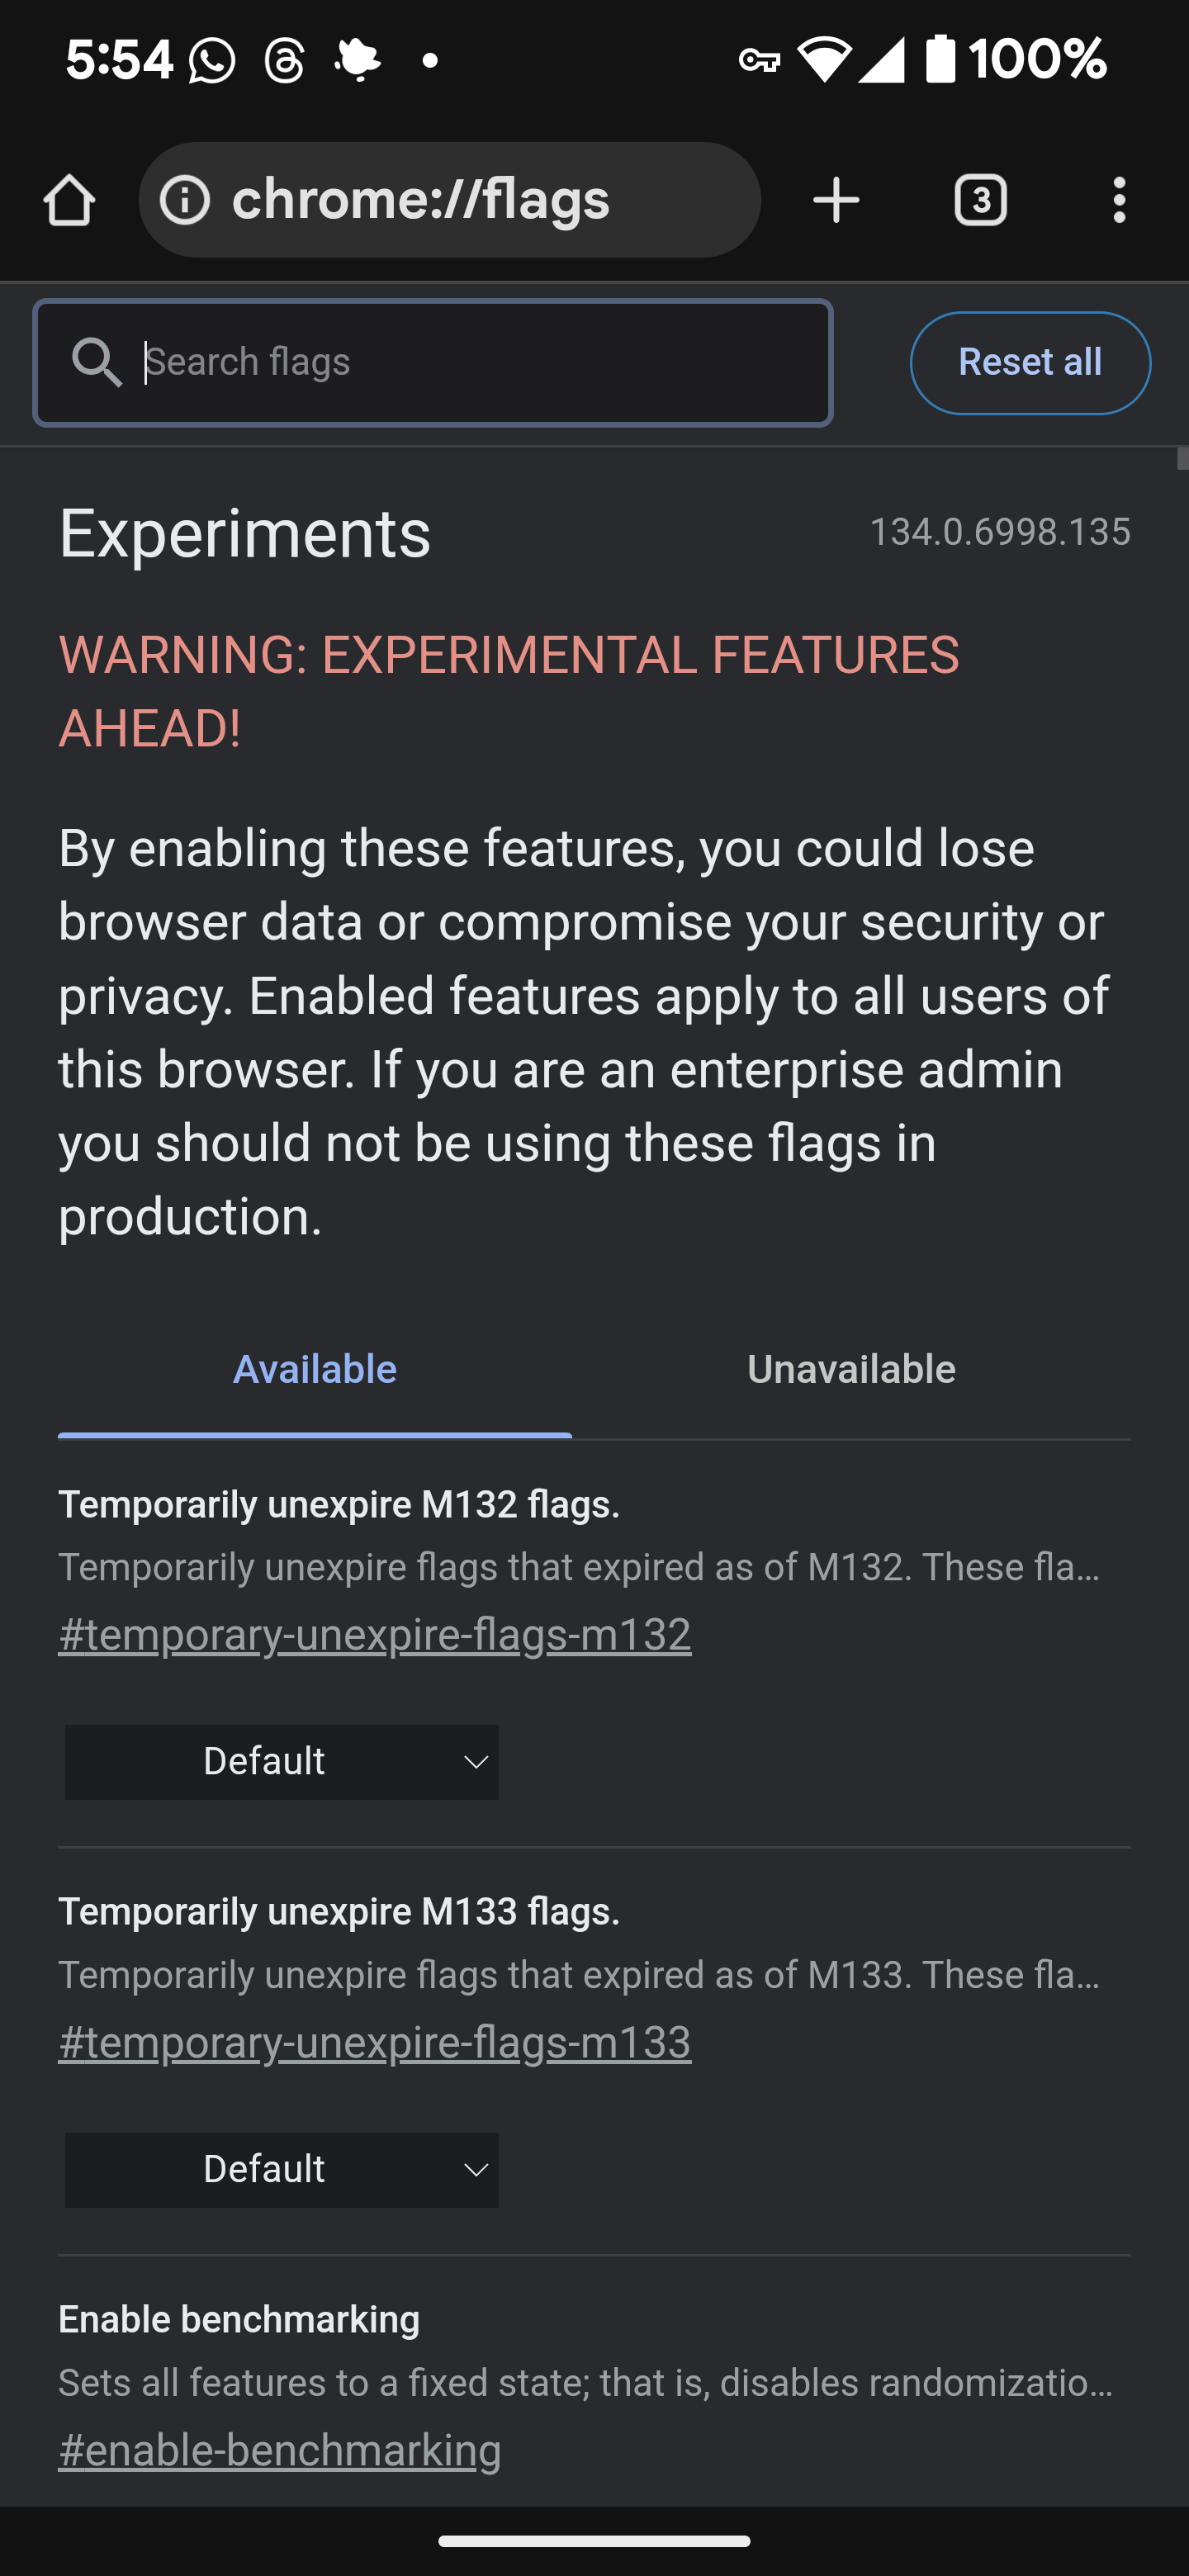
Task: Switch to the Available tab
Action: pos(315,1370)
